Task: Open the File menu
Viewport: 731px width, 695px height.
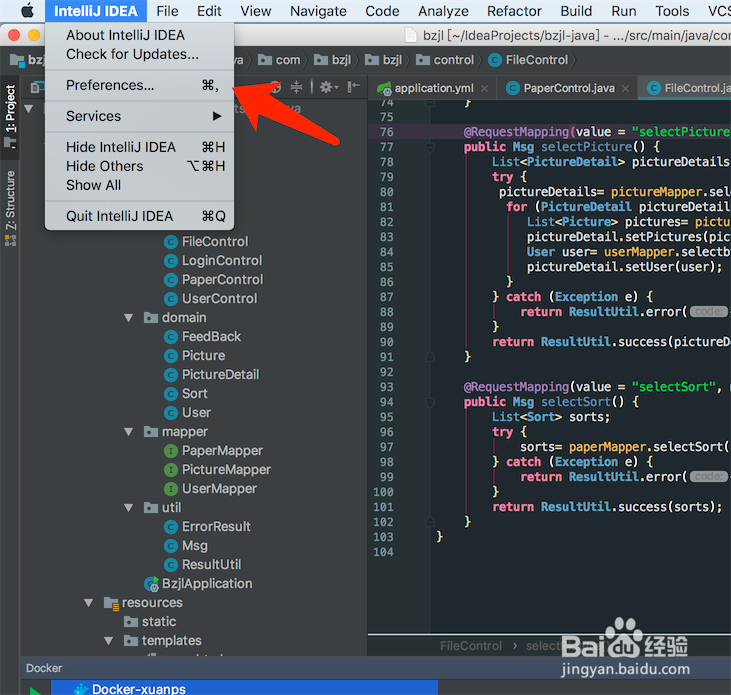Action: (167, 11)
